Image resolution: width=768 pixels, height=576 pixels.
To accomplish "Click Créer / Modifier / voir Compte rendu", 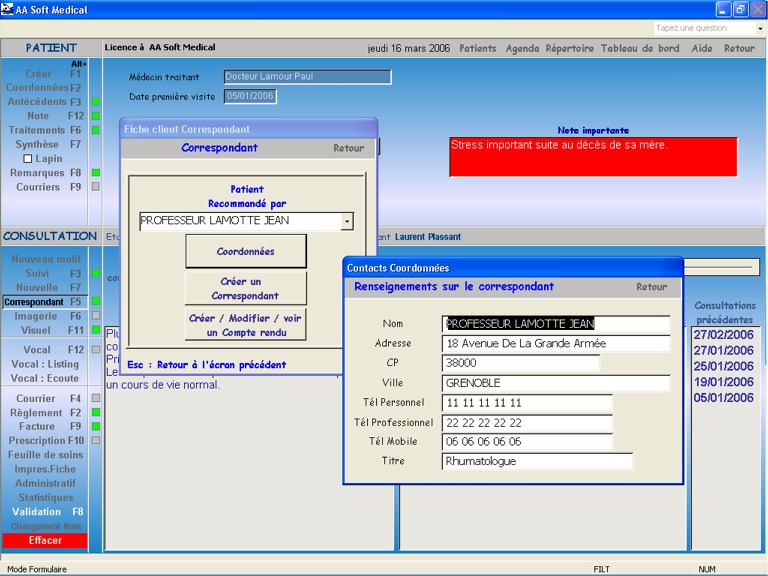I will (x=246, y=325).
